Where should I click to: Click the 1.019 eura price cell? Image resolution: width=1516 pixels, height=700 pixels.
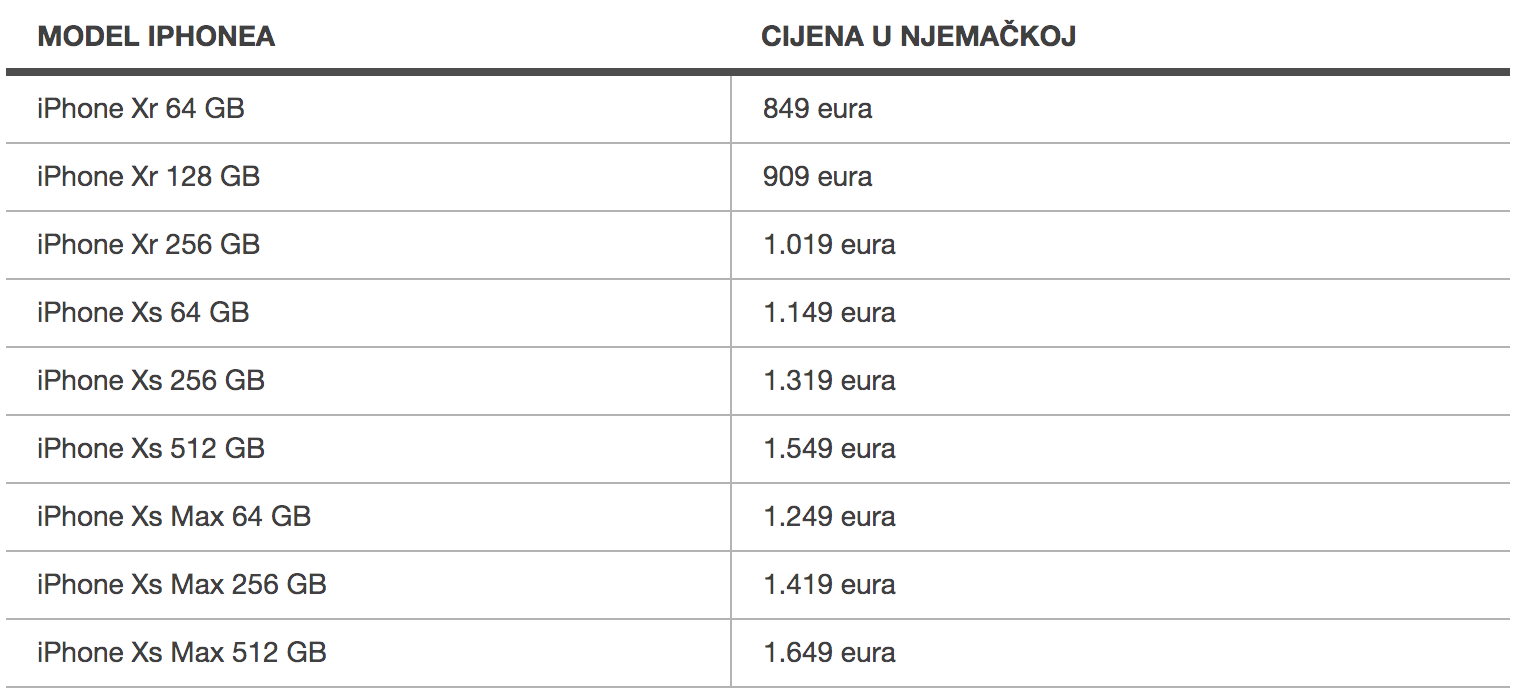pyautogui.click(x=829, y=244)
